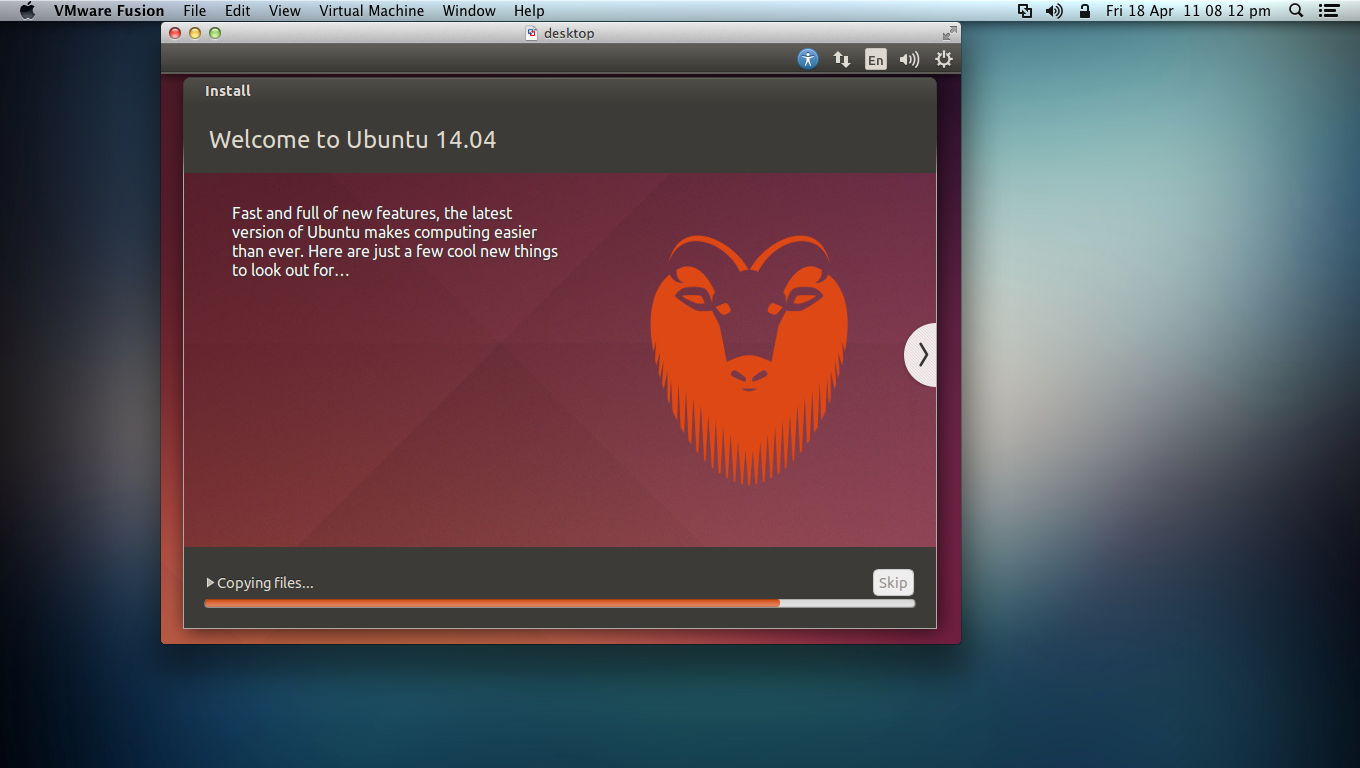The height and width of the screenshot is (768, 1360).
Task: Click the network connection arrows icon
Action: pos(842,59)
